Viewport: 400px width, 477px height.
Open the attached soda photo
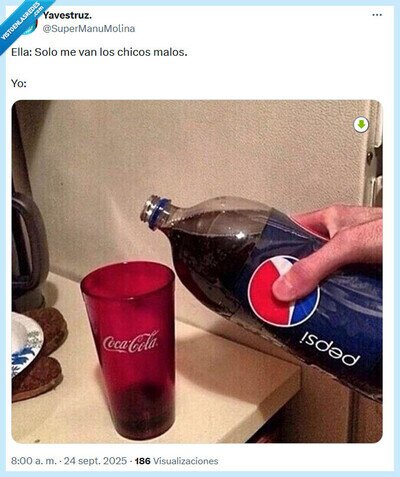coord(197,271)
